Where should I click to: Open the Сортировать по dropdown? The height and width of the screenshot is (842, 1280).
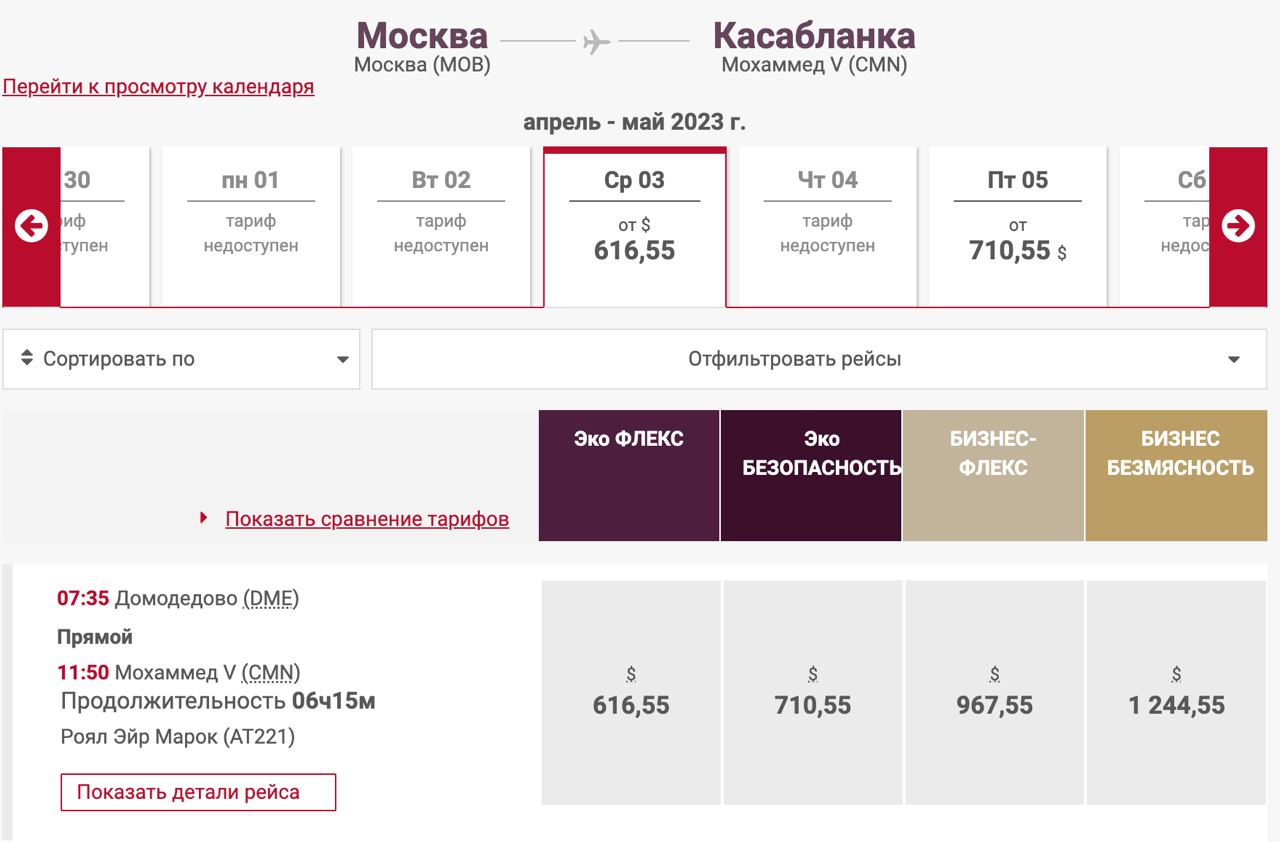pos(181,359)
